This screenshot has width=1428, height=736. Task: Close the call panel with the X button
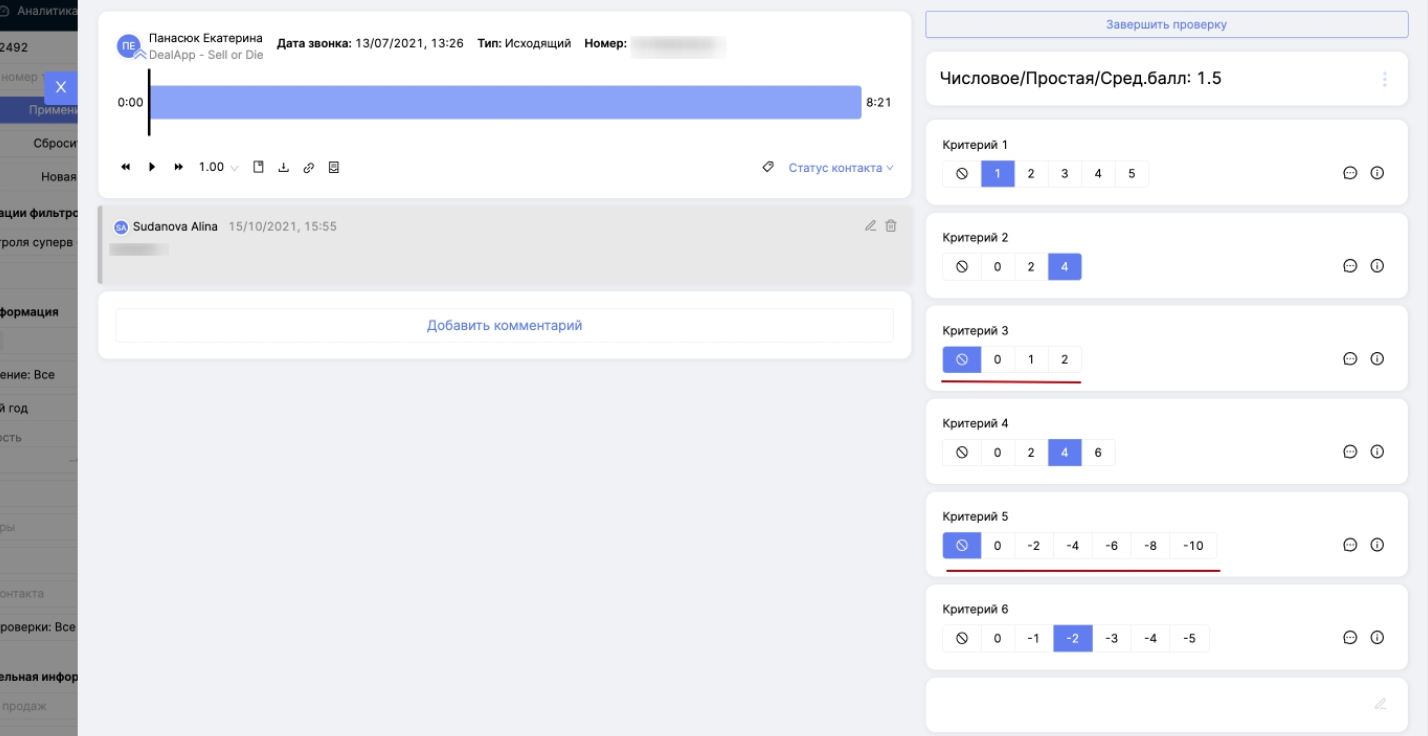pyautogui.click(x=60, y=87)
